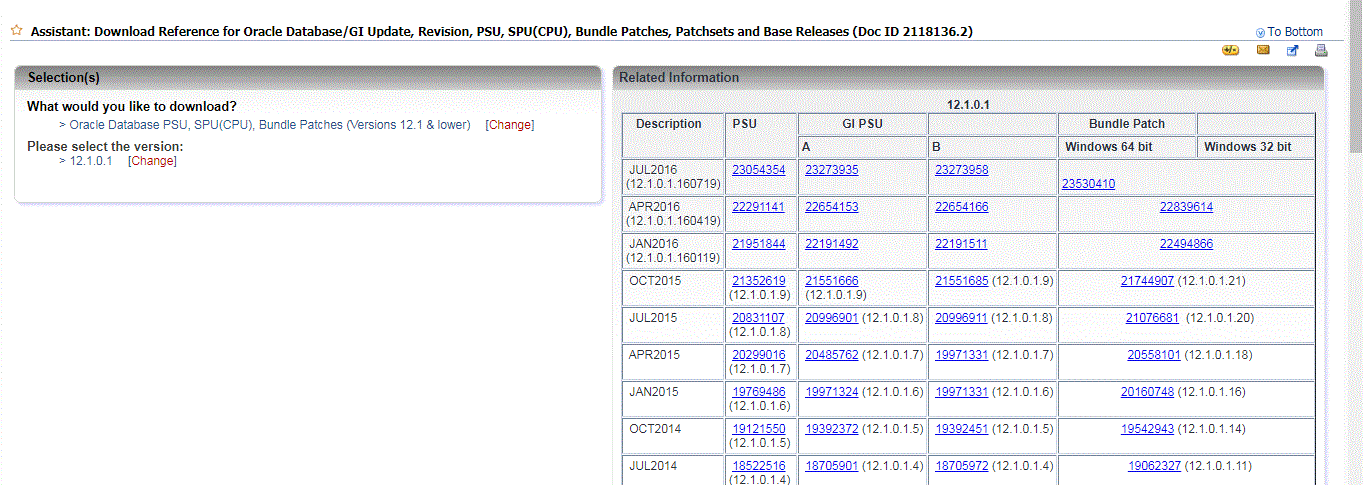The height and width of the screenshot is (485, 1363).
Task: Open OCT2014 B patch 19392451
Action: point(962,429)
